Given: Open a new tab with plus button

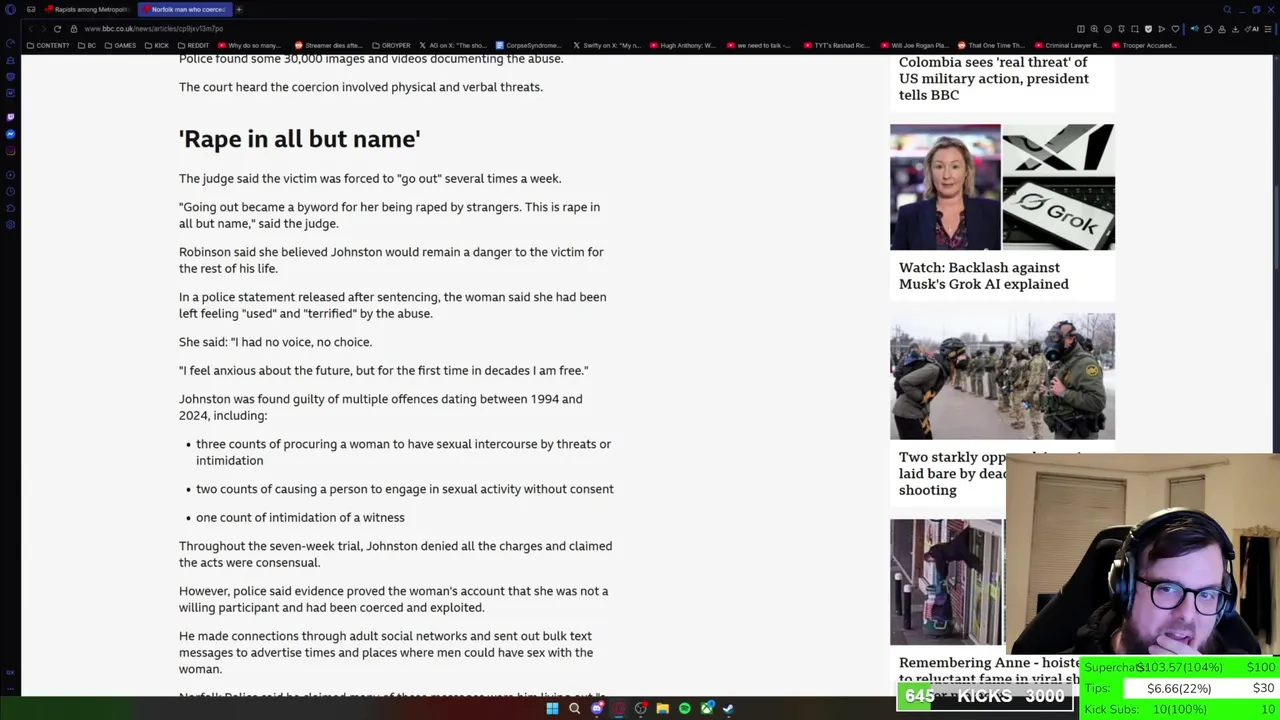Looking at the screenshot, I should coord(239,9).
